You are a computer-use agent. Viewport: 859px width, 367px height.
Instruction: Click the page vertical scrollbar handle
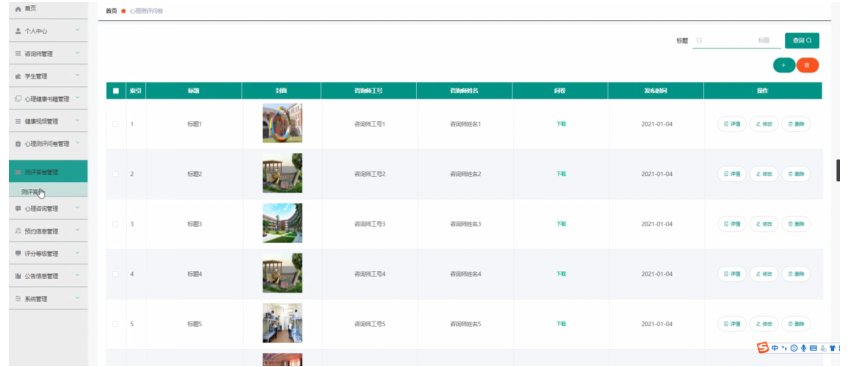point(838,170)
